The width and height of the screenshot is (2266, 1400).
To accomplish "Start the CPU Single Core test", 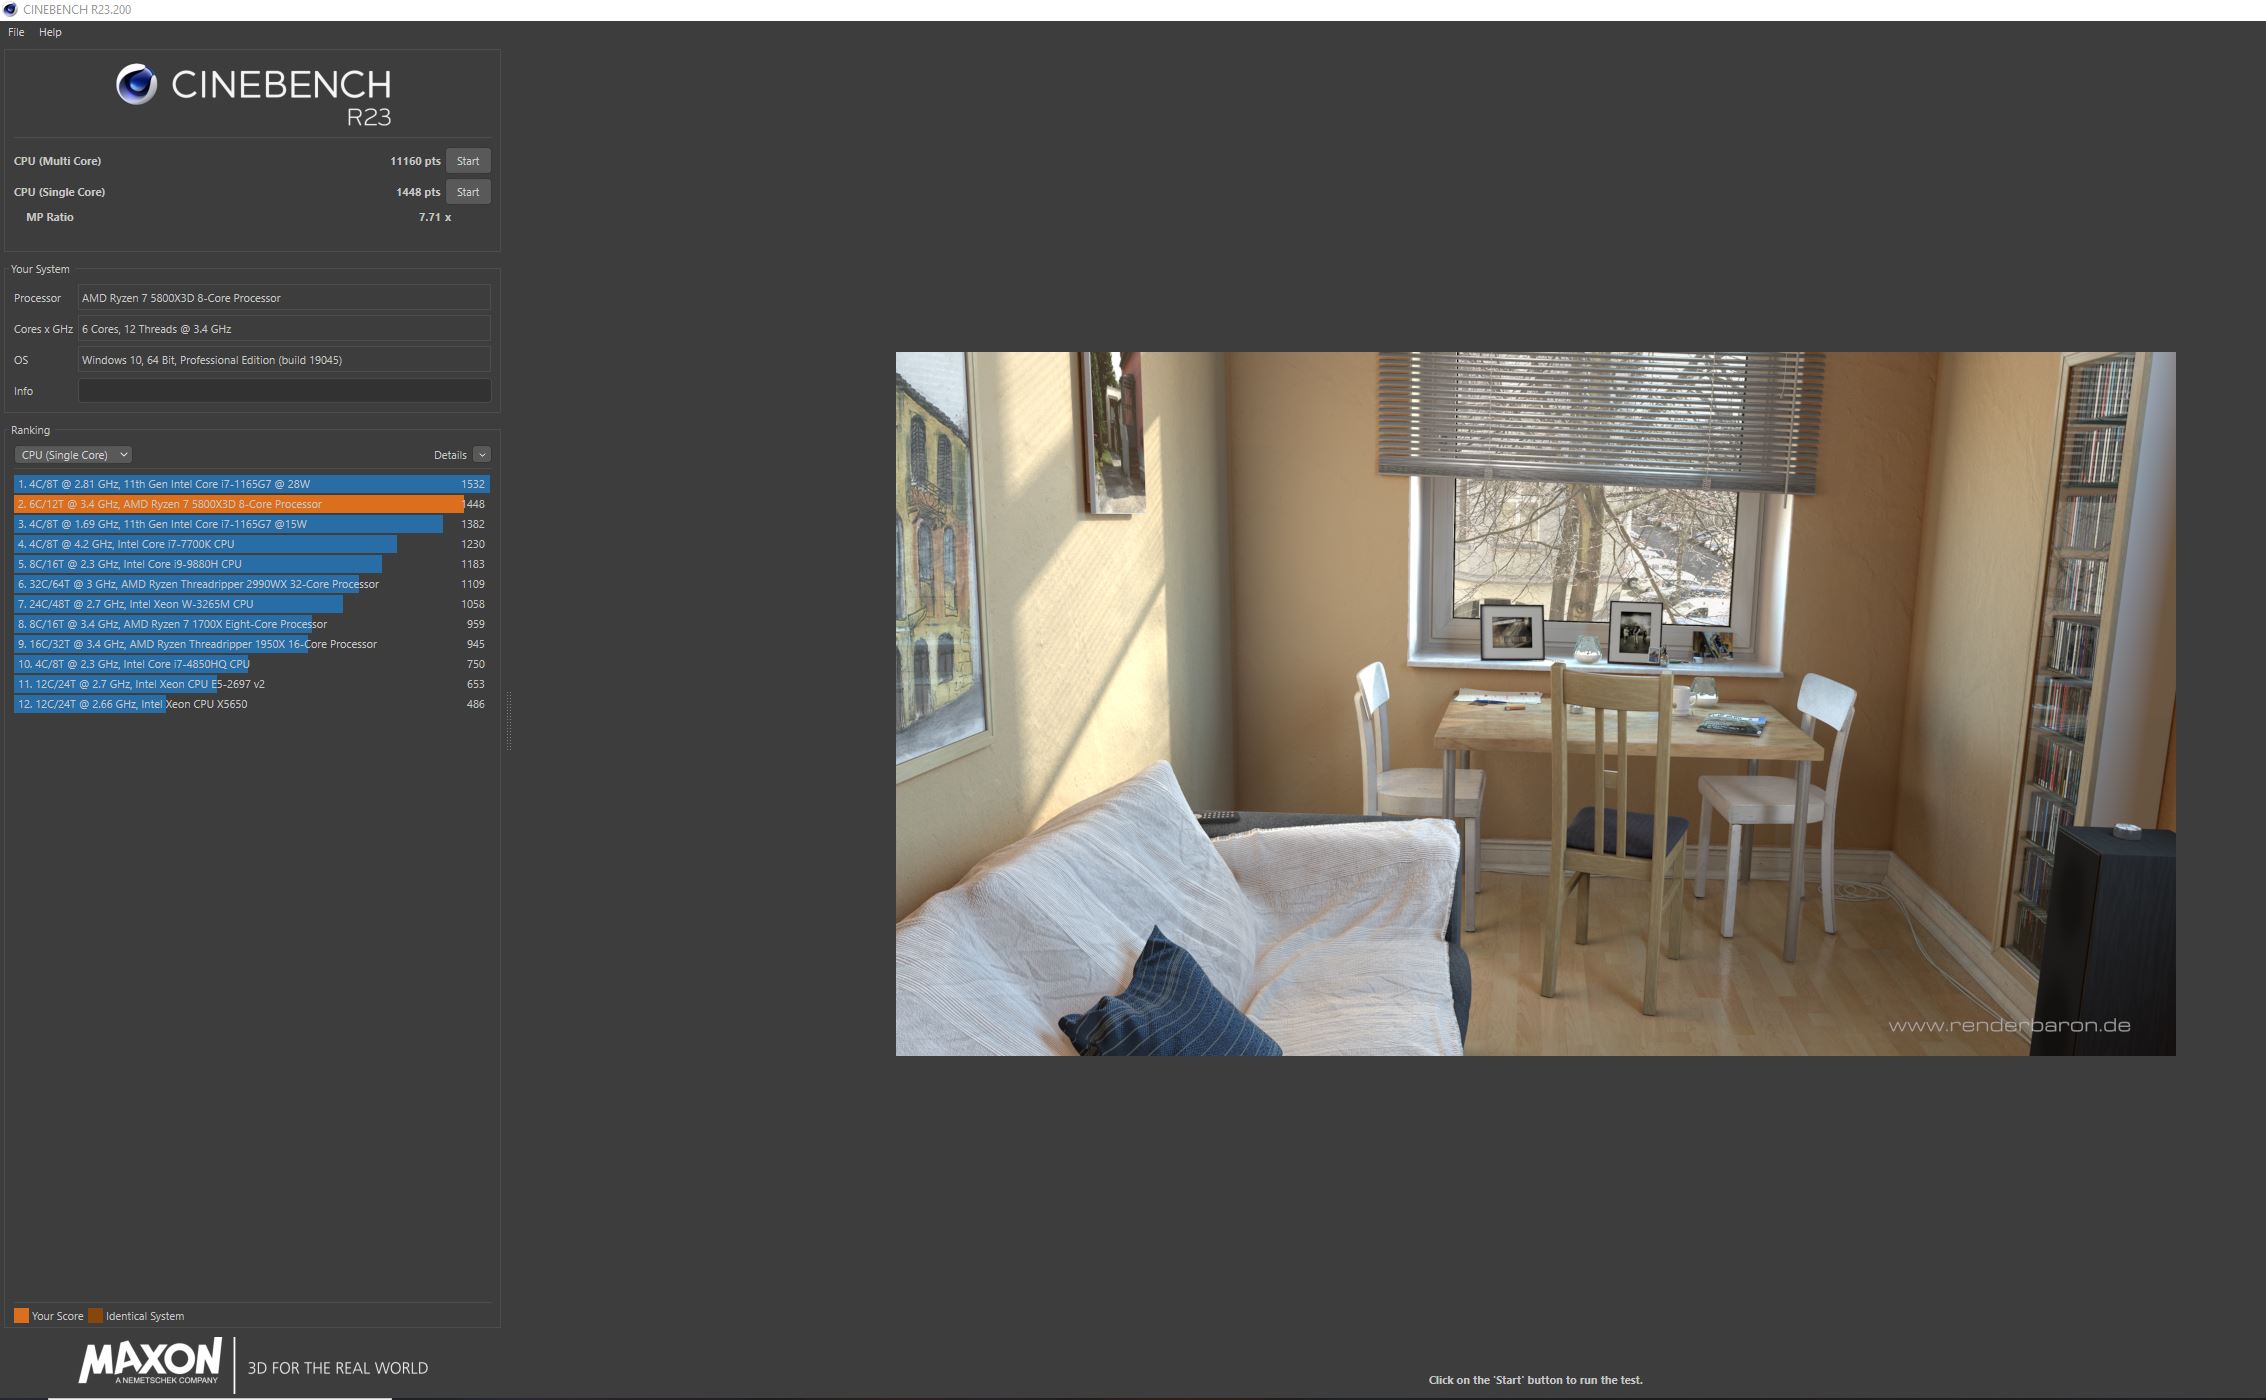I will click(x=467, y=192).
